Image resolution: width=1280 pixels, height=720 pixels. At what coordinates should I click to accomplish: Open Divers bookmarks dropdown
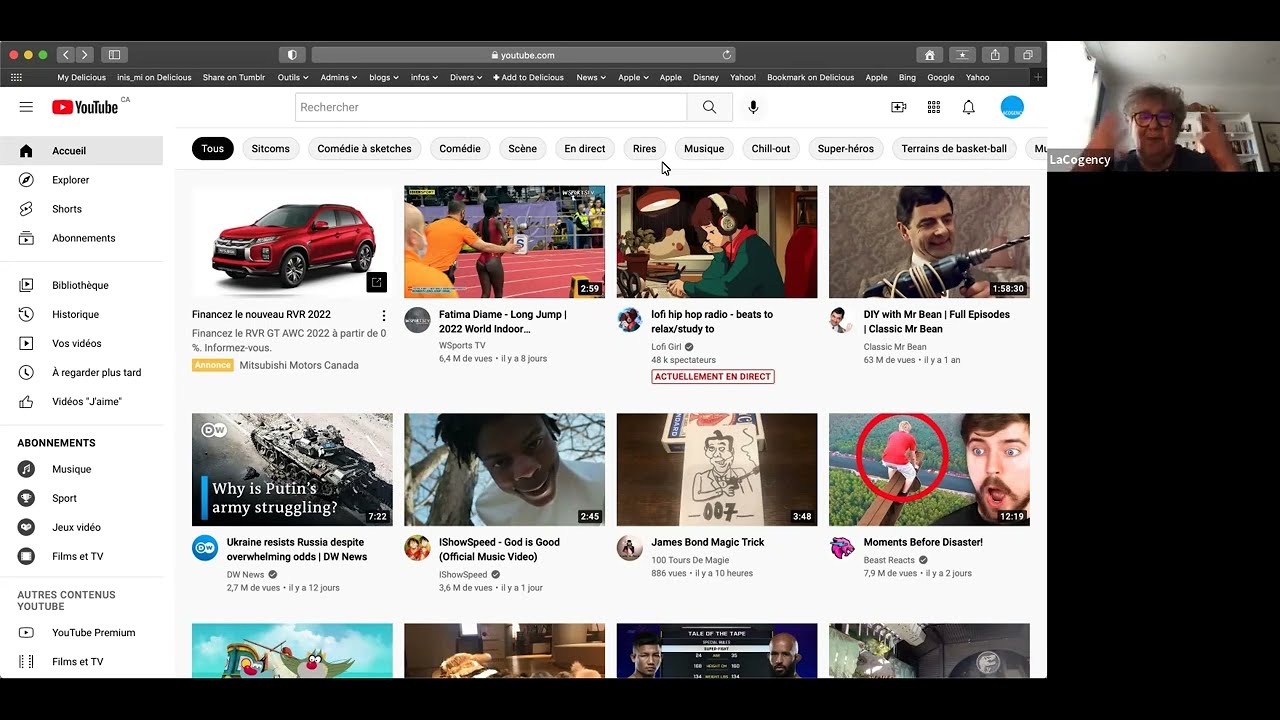pos(466,77)
